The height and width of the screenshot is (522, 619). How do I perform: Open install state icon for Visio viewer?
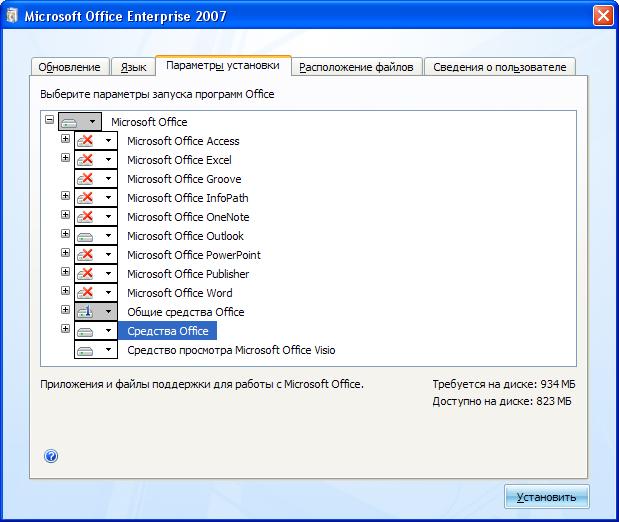pyautogui.click(x=87, y=351)
